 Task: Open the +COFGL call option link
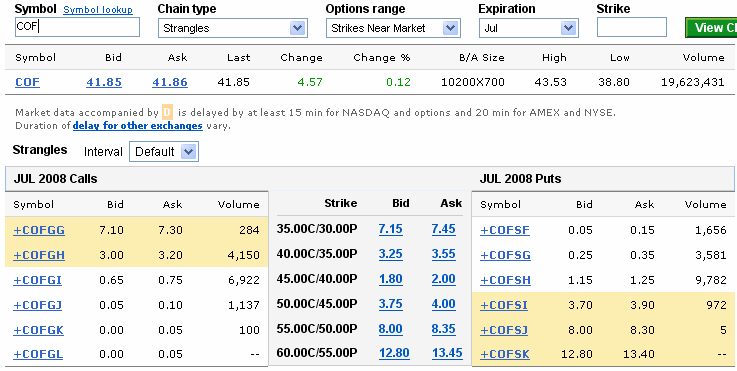tap(38, 355)
